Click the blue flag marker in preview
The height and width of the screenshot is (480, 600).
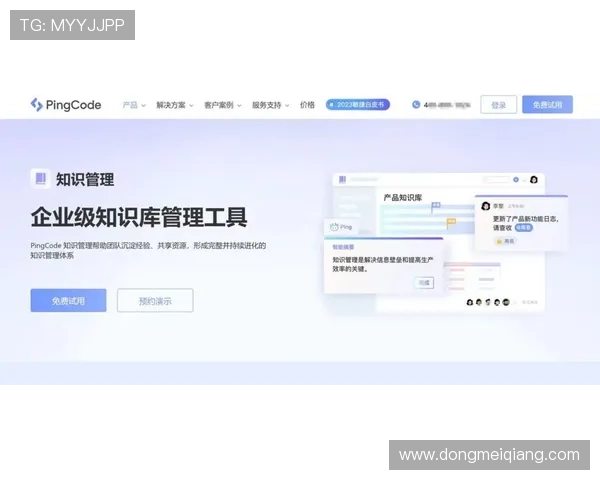(436, 206)
